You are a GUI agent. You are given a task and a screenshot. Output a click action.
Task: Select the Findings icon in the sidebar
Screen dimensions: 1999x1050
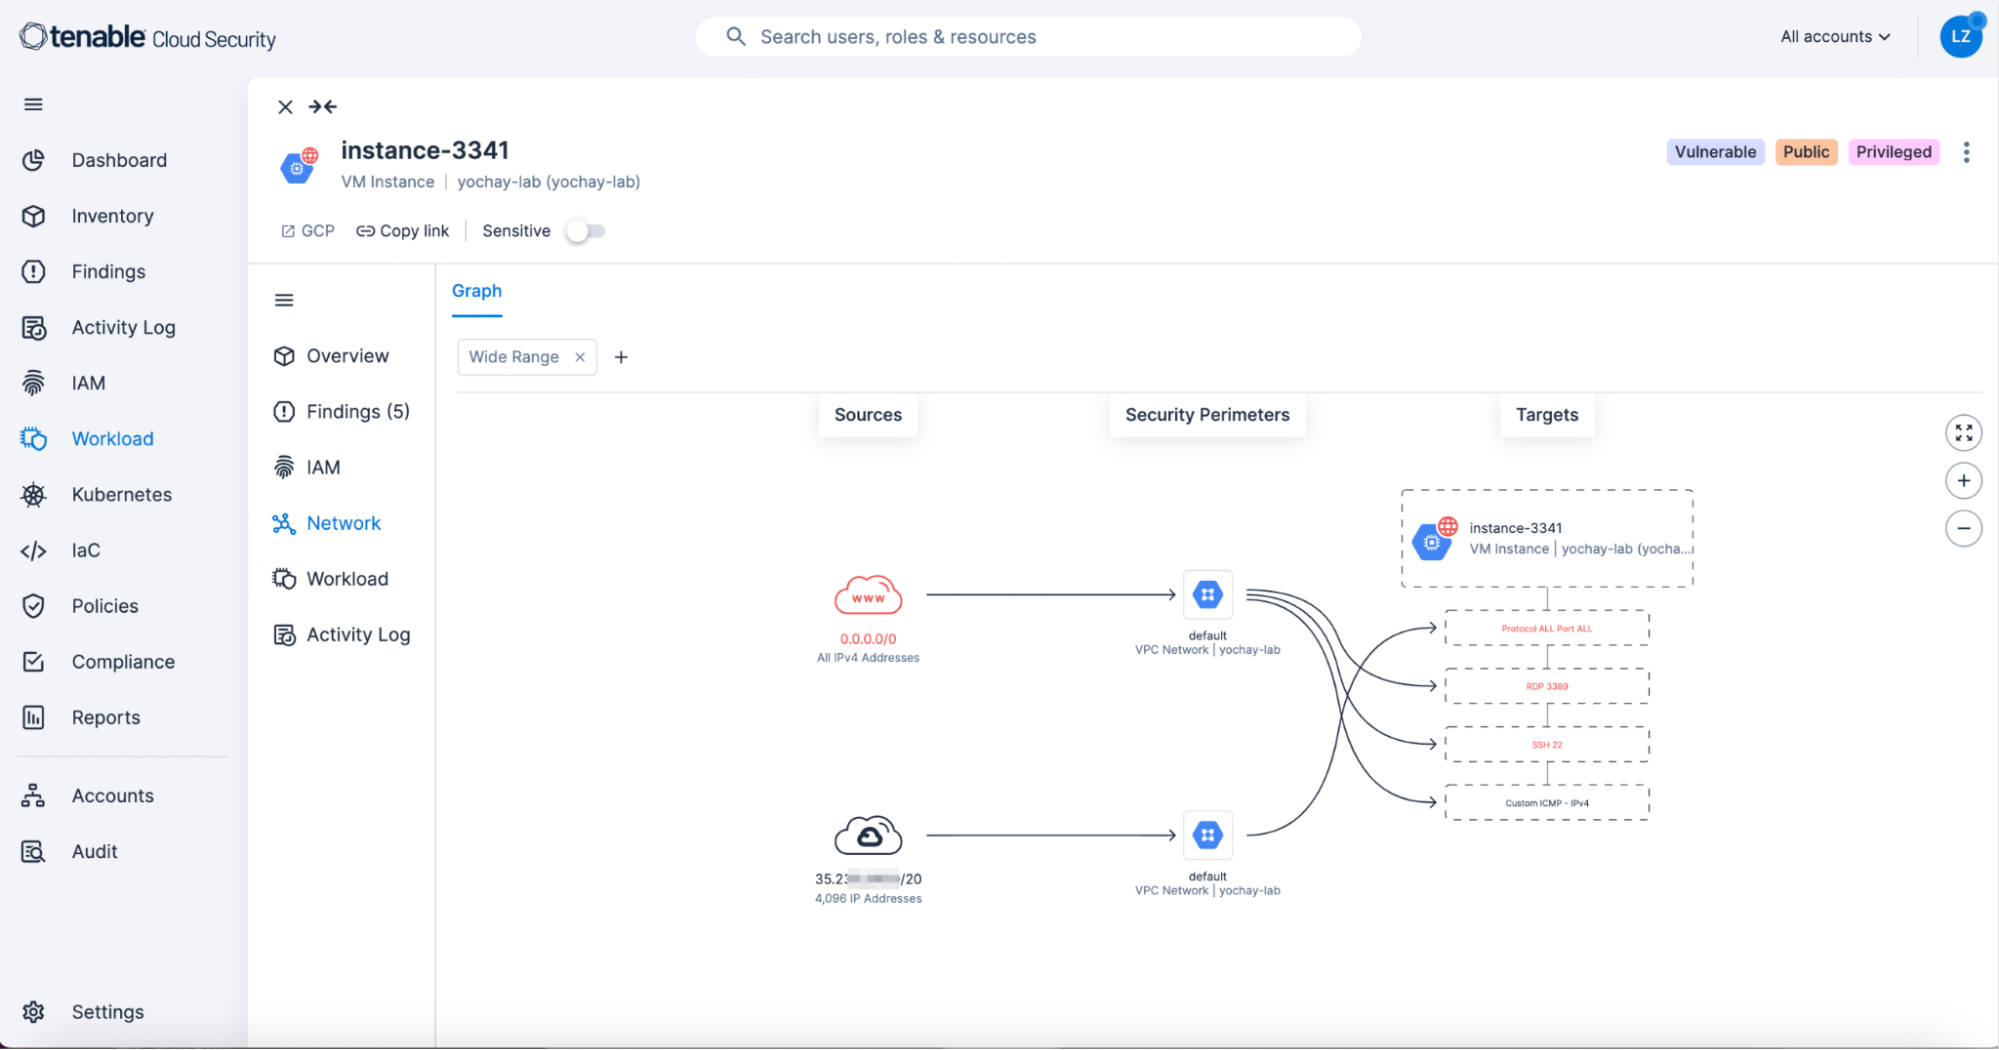(x=33, y=271)
